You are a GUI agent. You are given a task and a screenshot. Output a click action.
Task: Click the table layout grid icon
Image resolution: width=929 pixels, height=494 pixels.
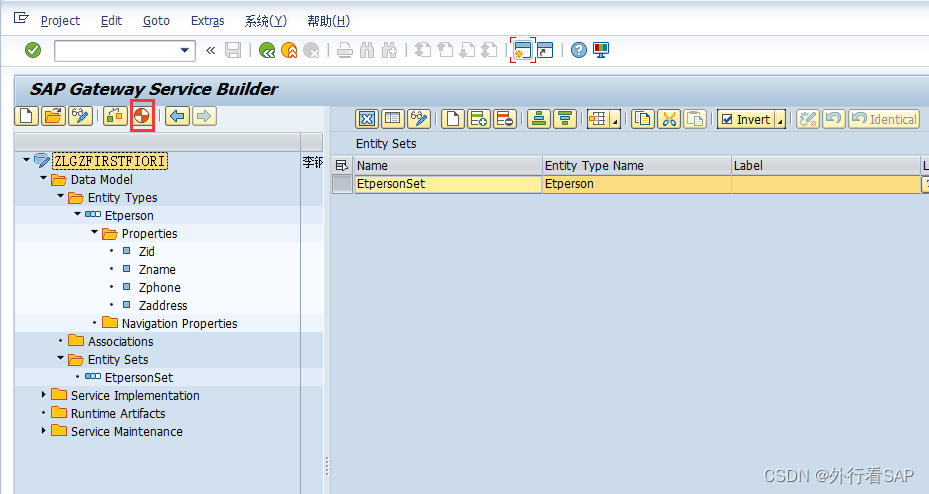[x=598, y=119]
